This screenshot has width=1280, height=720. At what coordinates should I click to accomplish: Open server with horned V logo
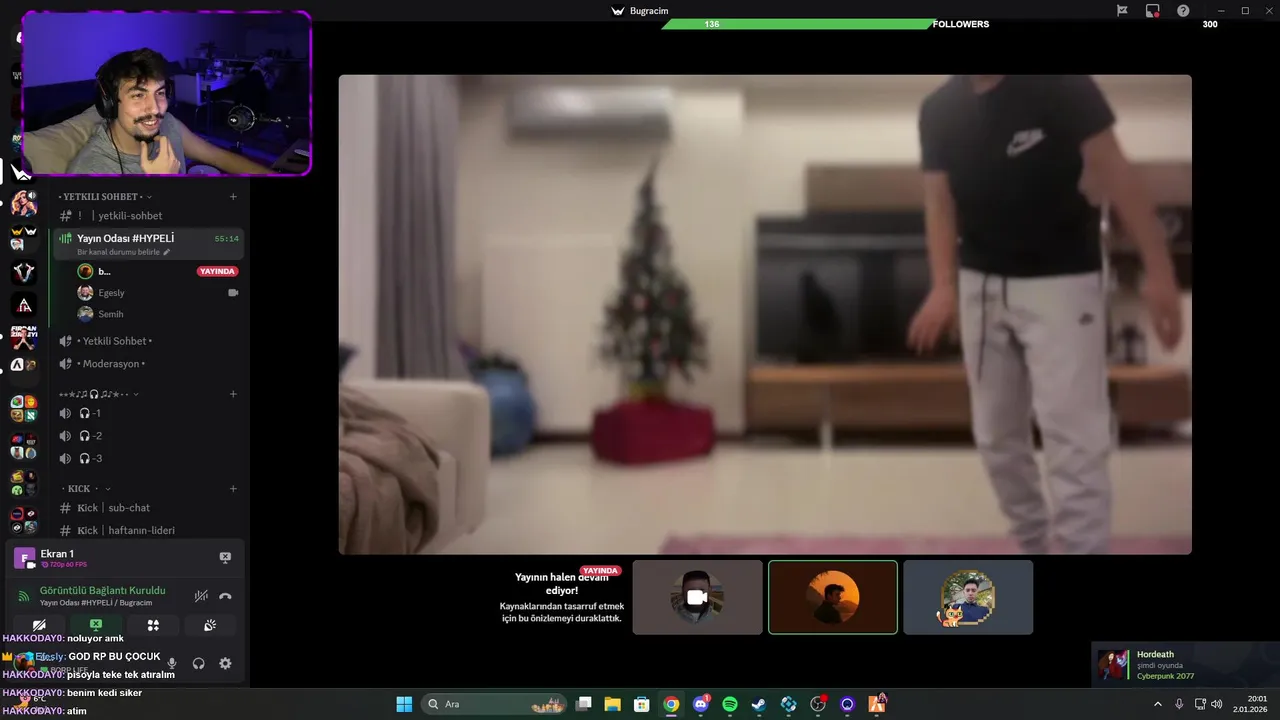24,272
